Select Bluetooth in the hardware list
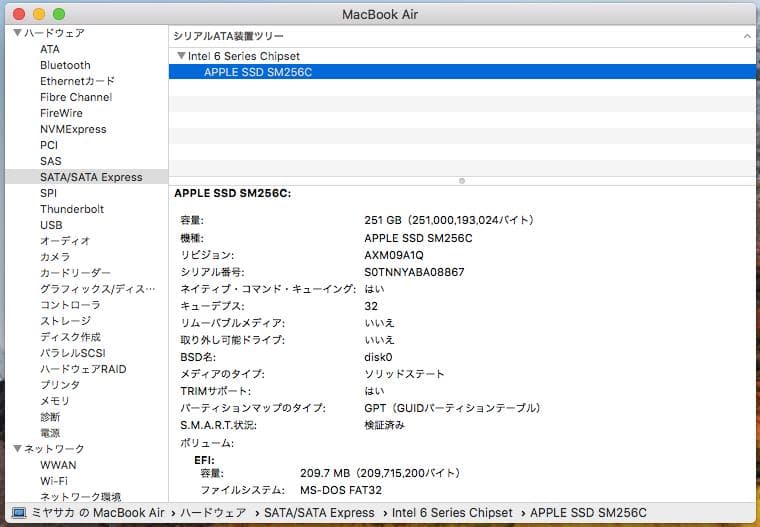760x527 pixels. 65,65
